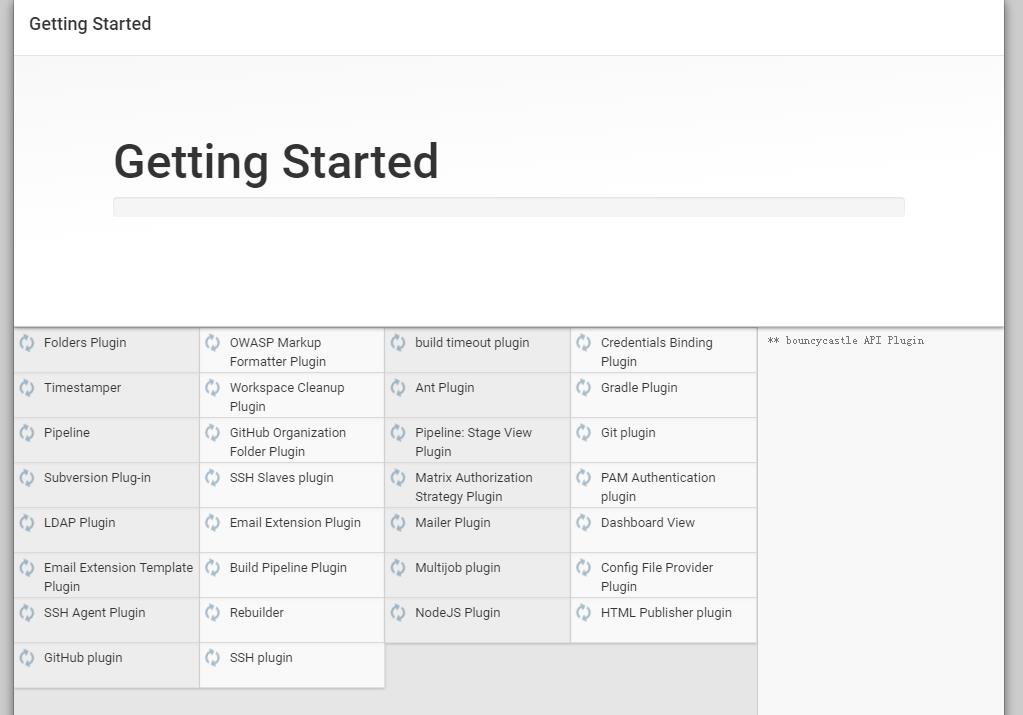Screen dimensions: 1023x715
Task: Click the 'Workspace Cleanup Plugin' text
Action: (x=287, y=397)
